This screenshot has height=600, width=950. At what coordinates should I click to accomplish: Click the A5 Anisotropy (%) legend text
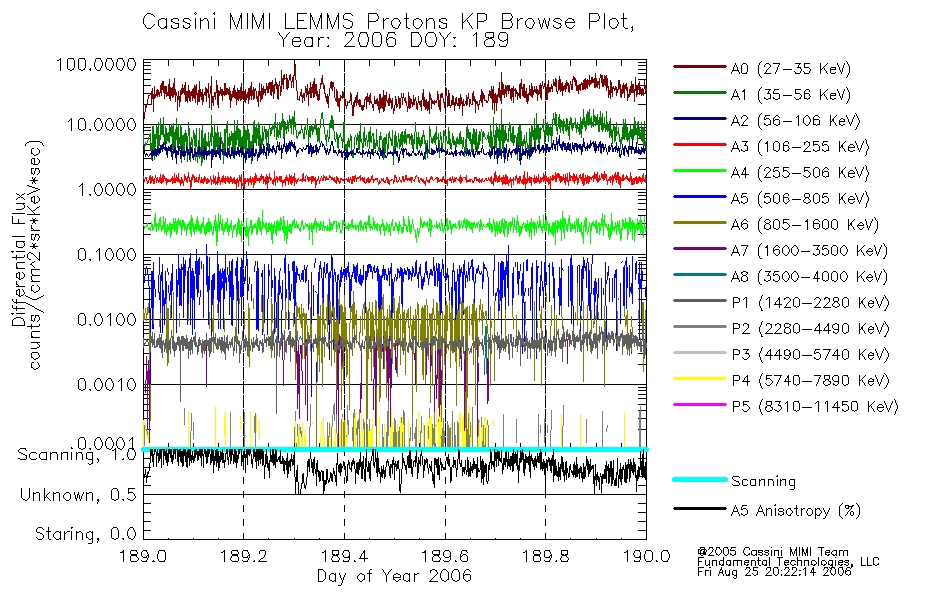click(x=795, y=511)
